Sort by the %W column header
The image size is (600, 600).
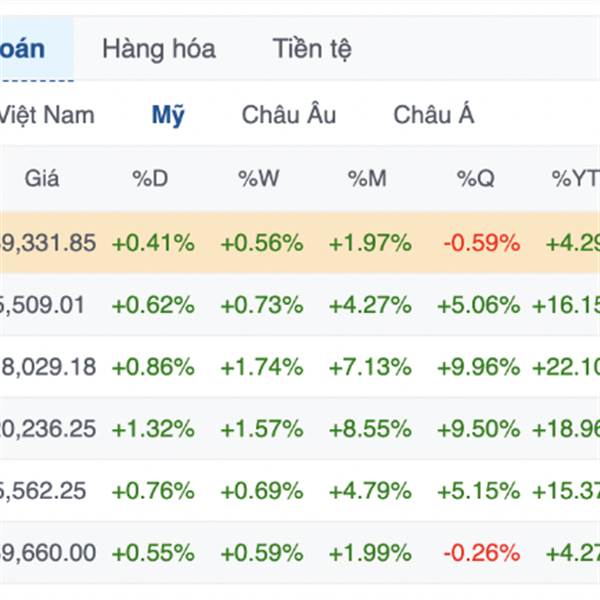point(259,179)
